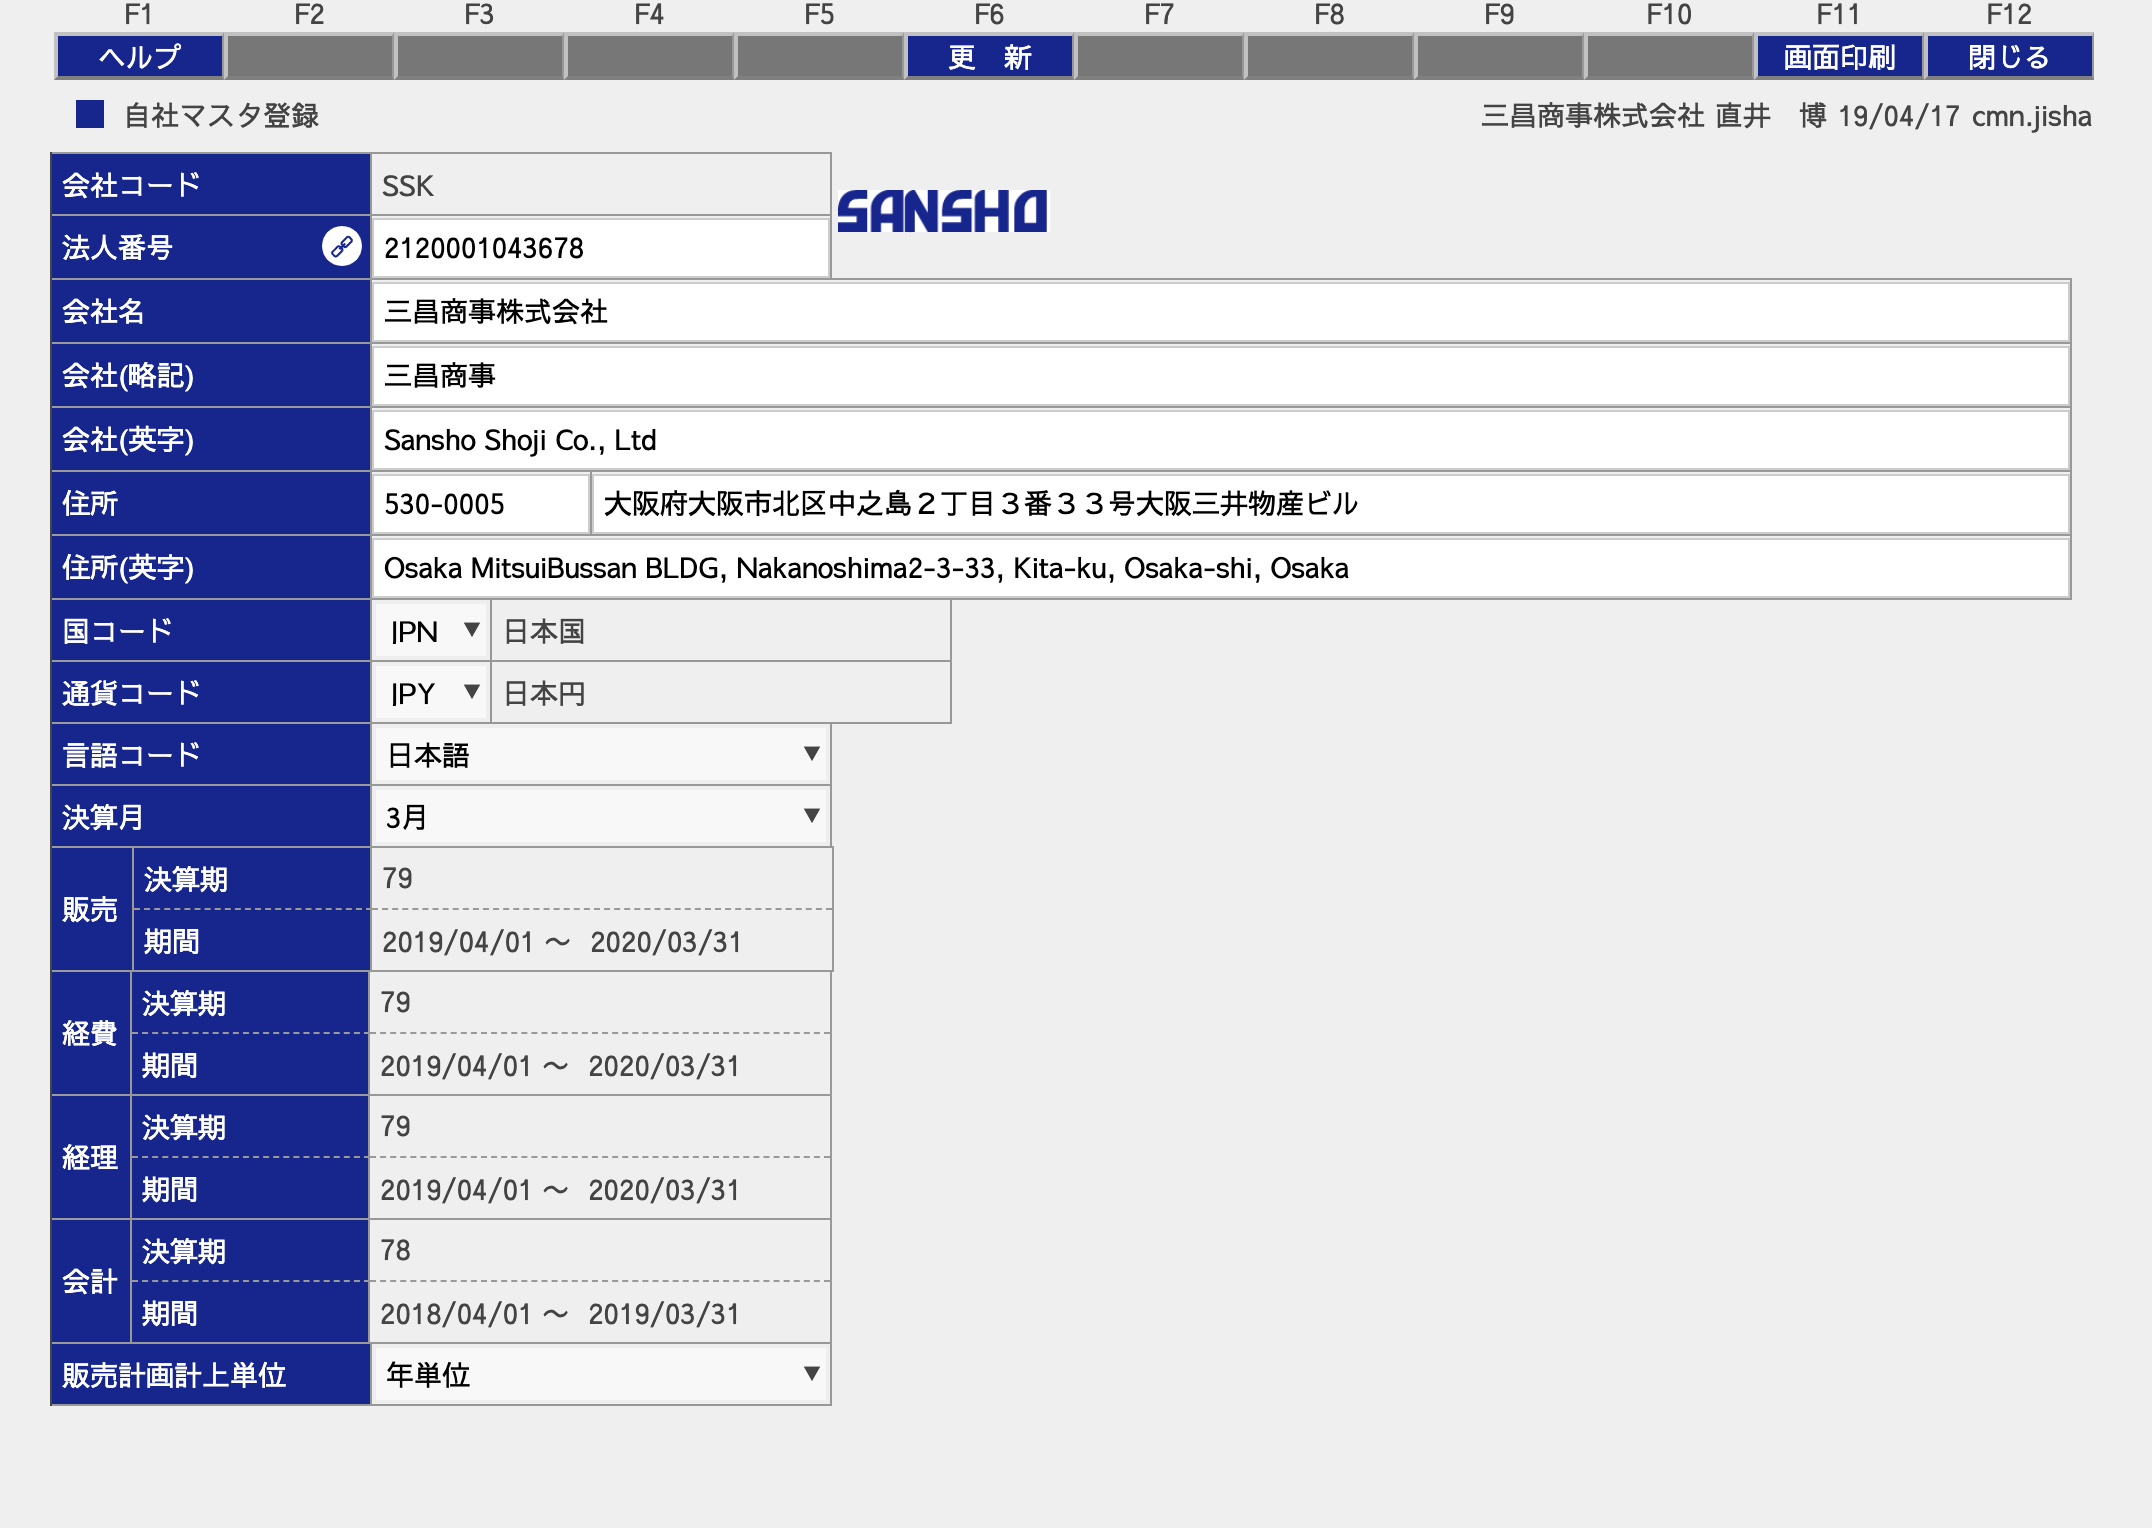Expand the 決算月 3月 dropdown

601,817
